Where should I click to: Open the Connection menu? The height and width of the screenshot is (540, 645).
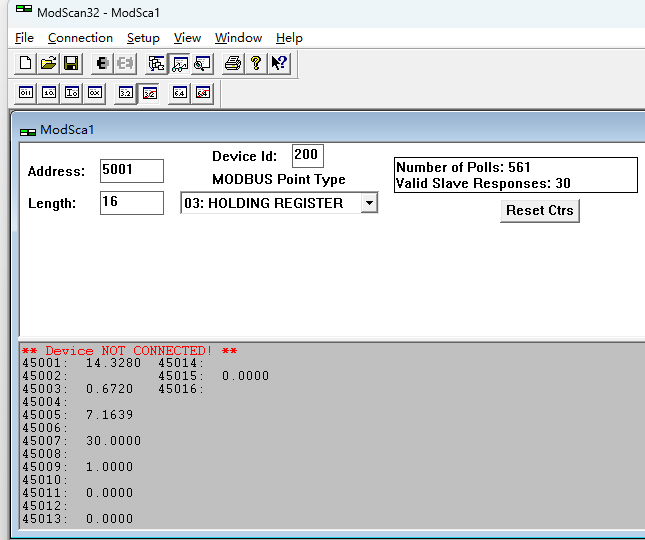tap(80, 38)
